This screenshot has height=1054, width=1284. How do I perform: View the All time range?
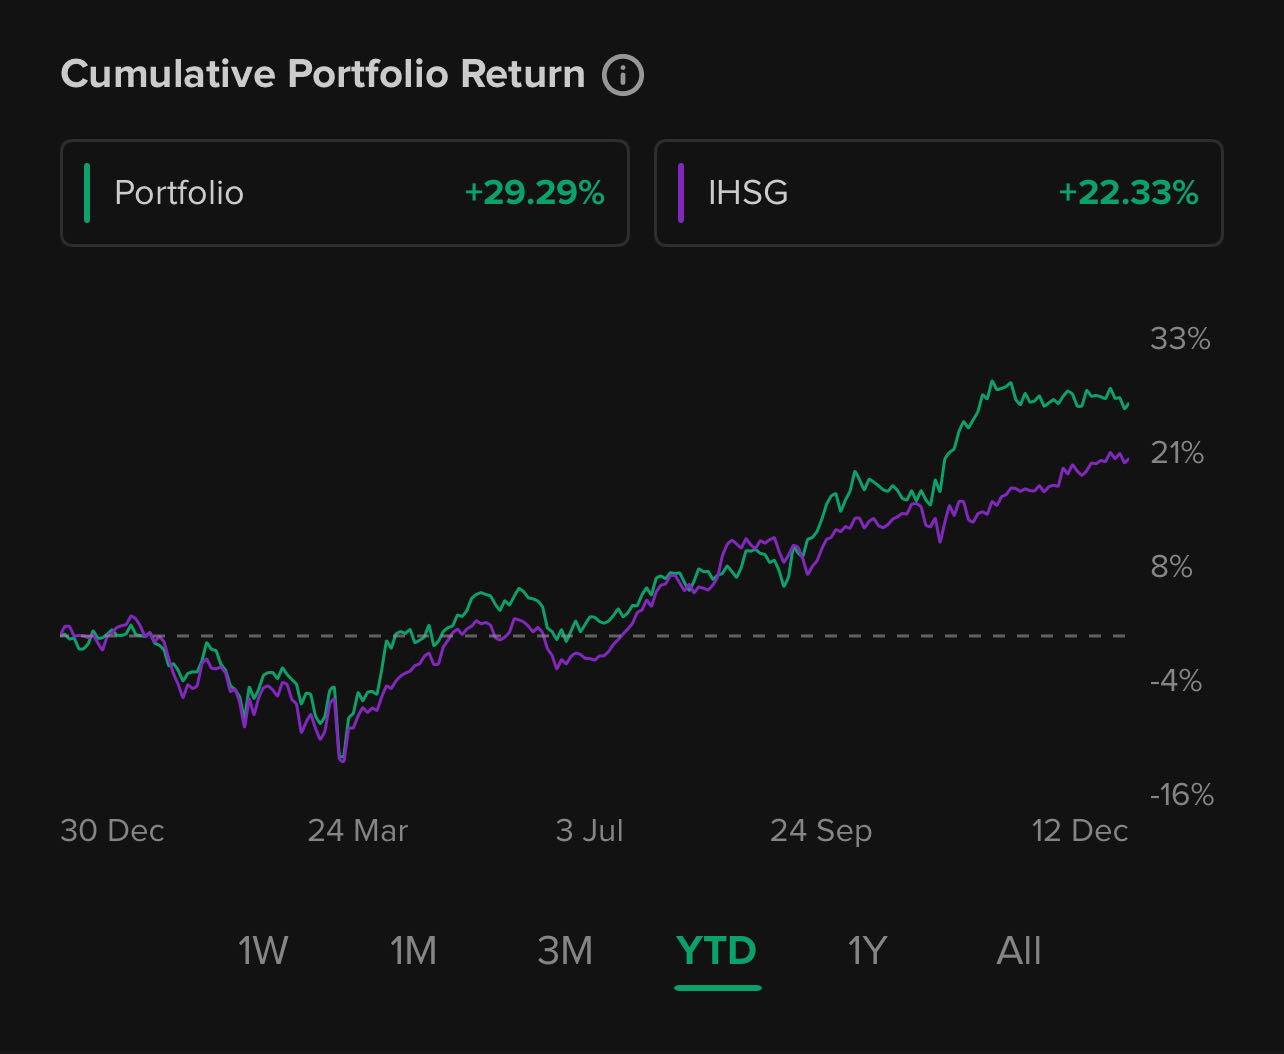[1019, 950]
